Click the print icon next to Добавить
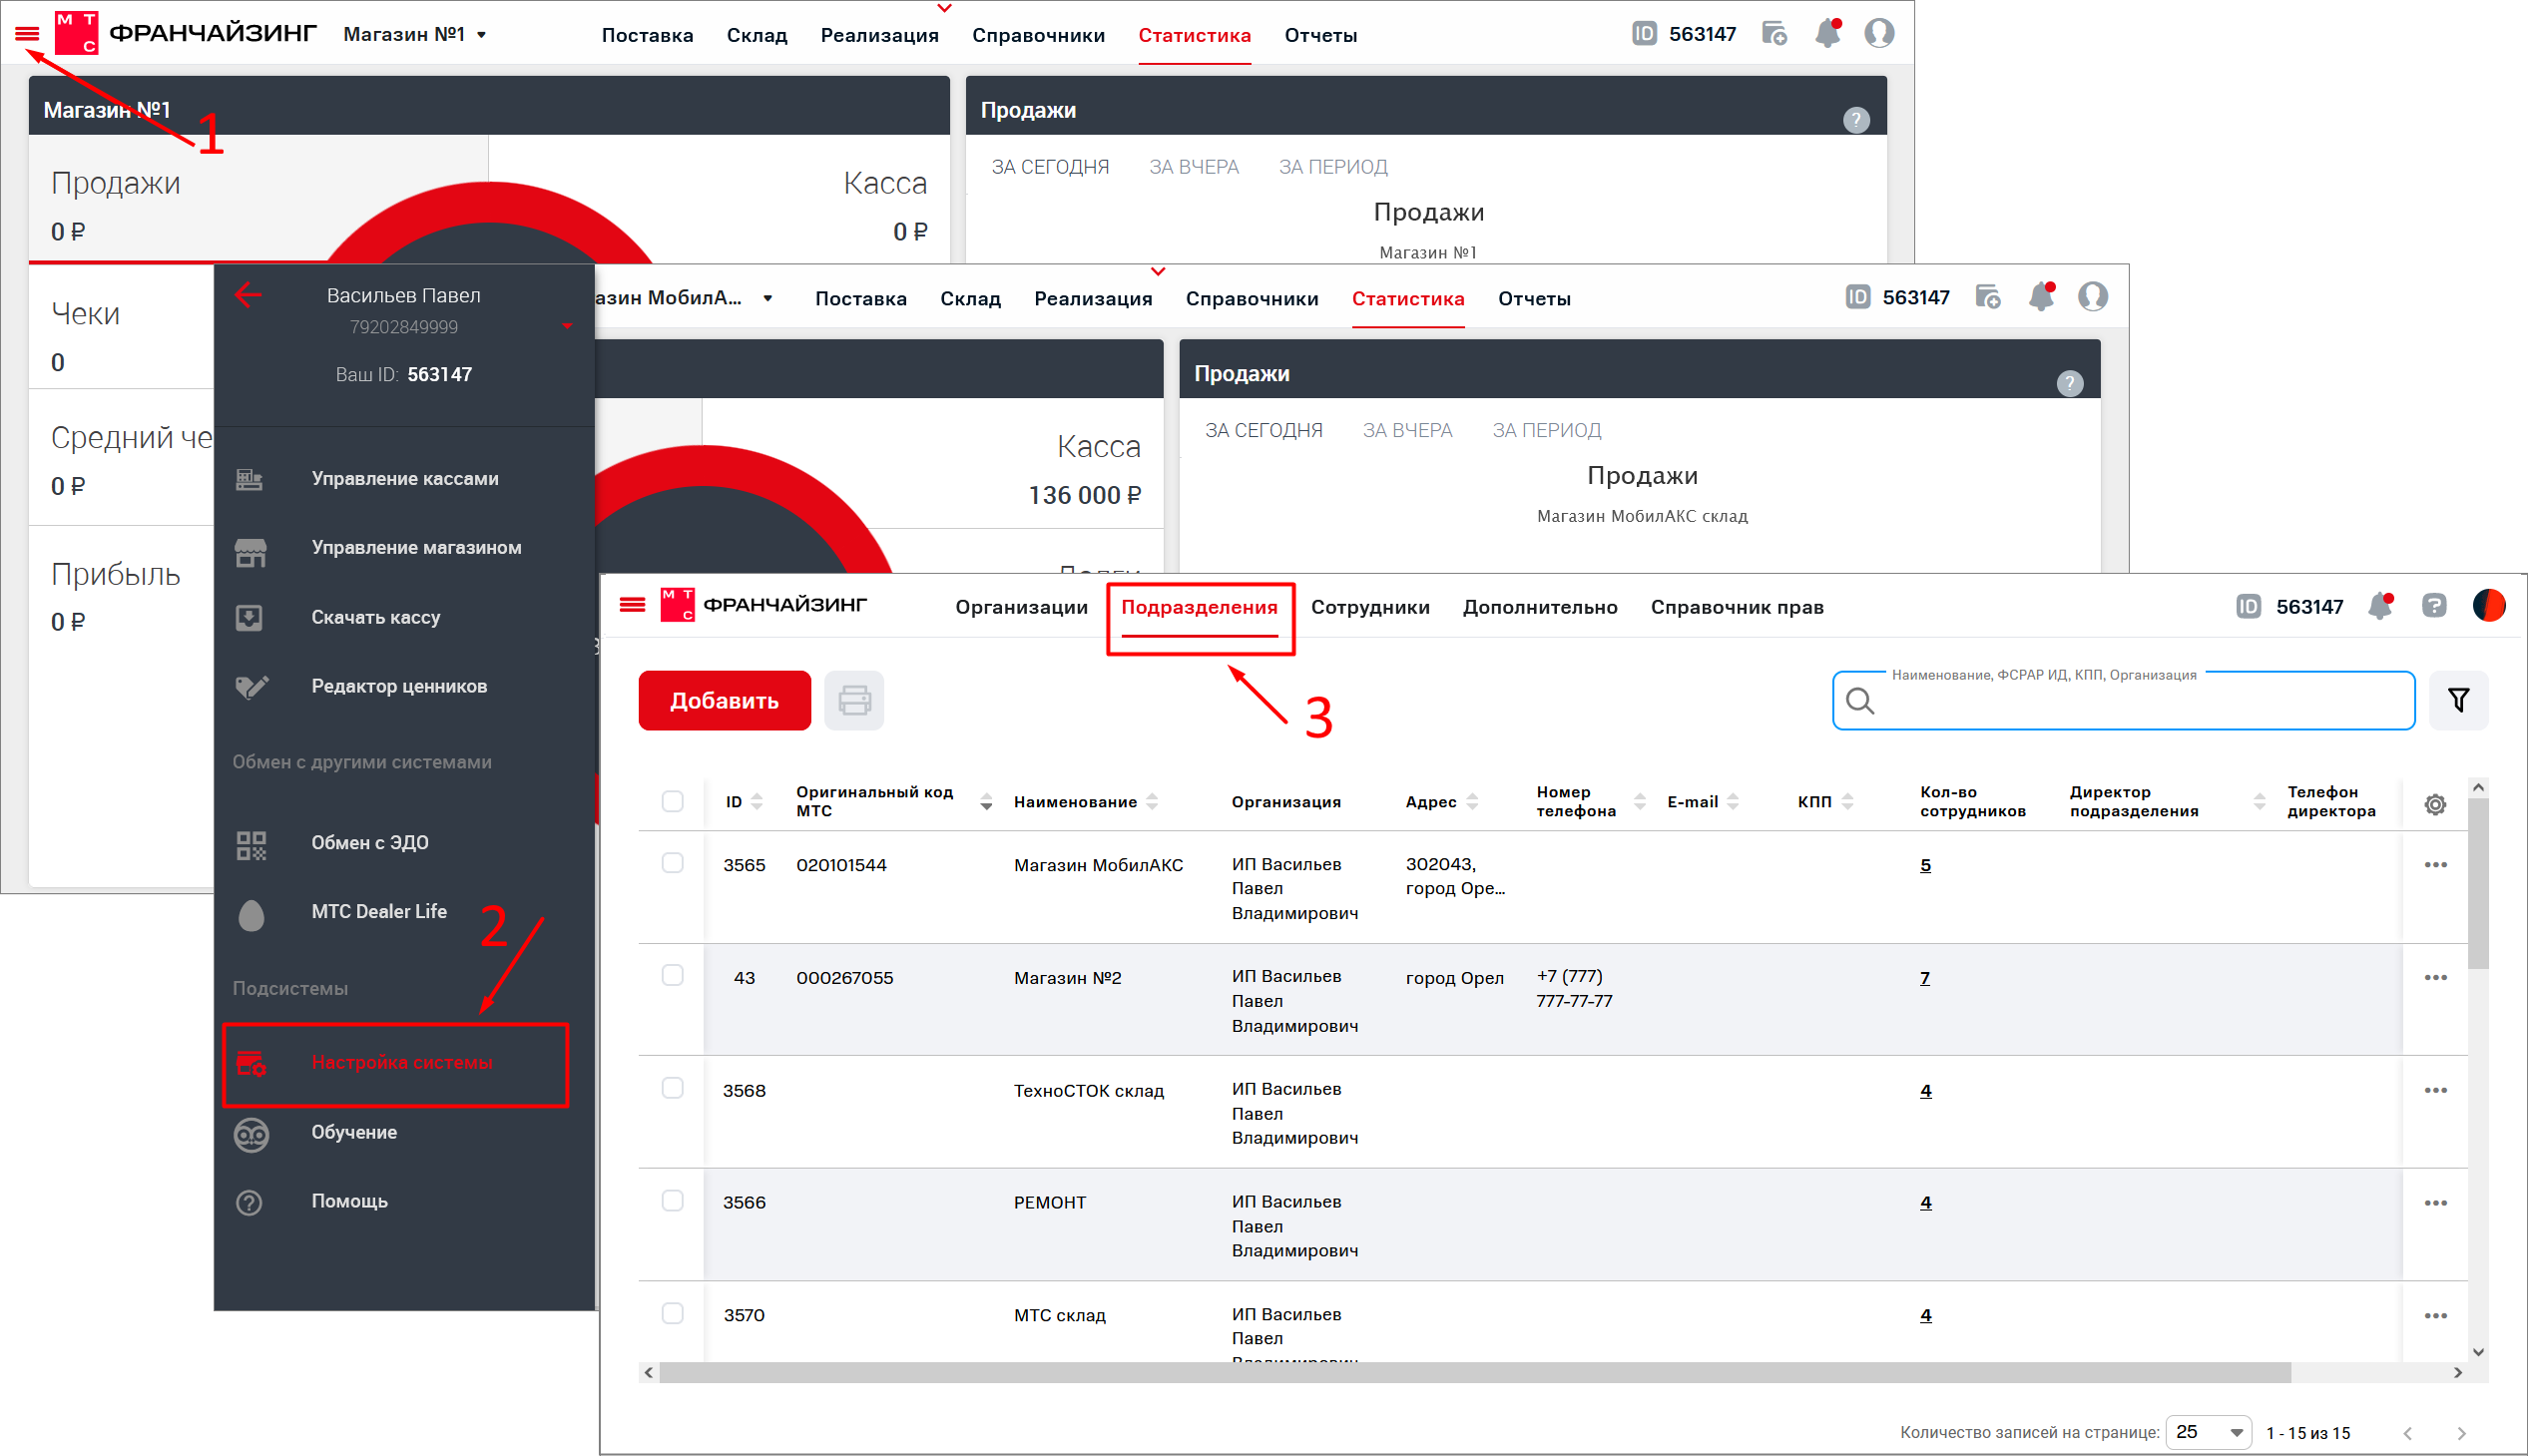The width and height of the screenshot is (2528, 1456). tap(854, 700)
